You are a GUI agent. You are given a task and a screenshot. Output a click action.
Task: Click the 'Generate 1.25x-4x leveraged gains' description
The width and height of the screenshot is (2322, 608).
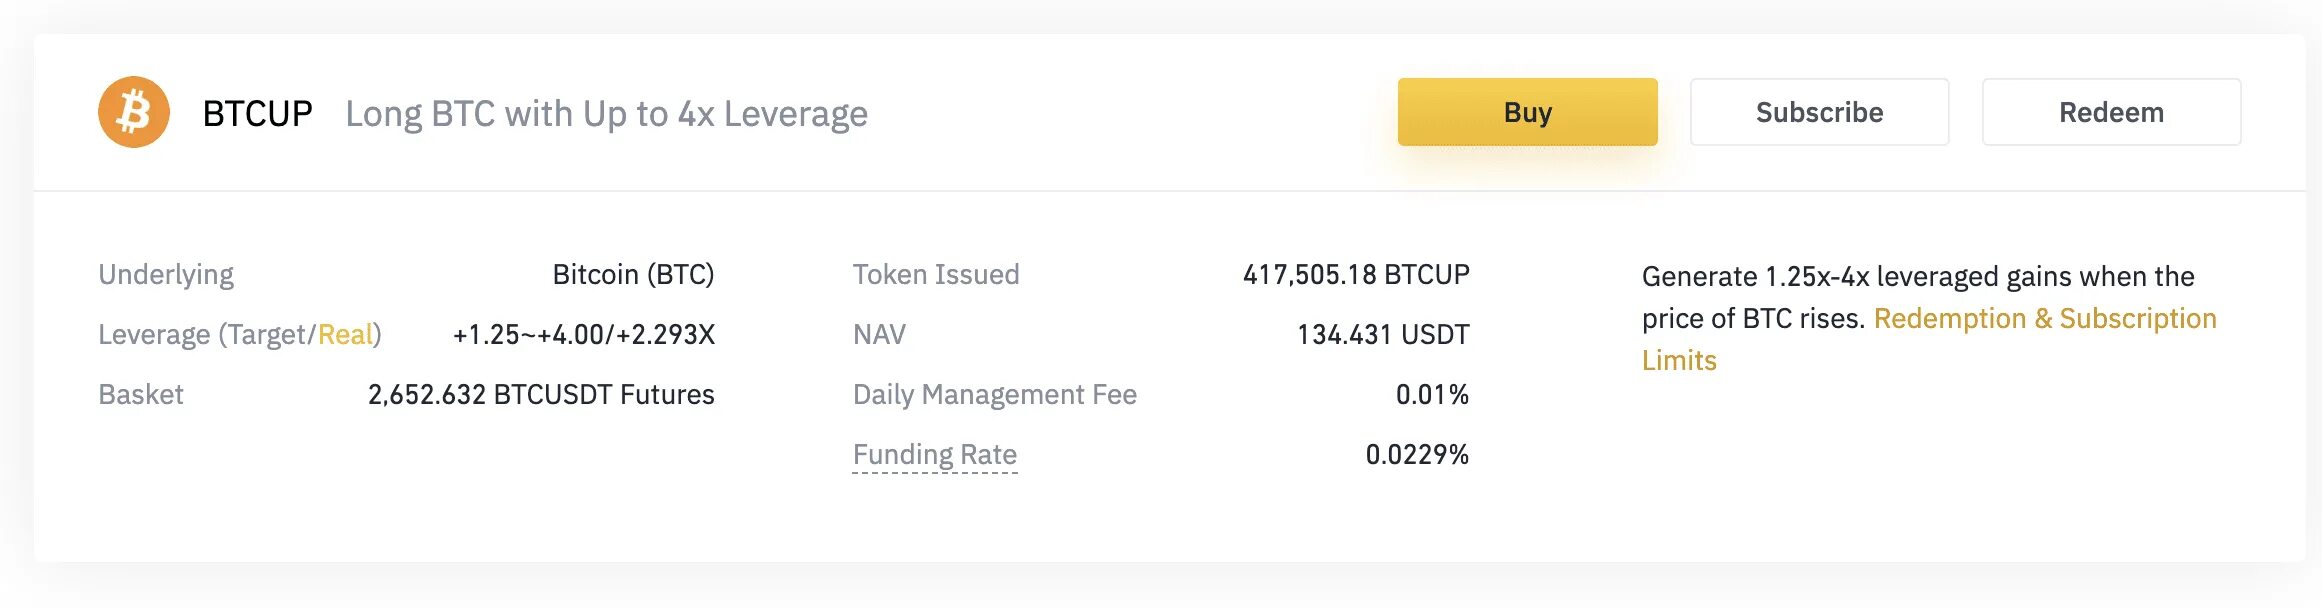pos(1917,277)
